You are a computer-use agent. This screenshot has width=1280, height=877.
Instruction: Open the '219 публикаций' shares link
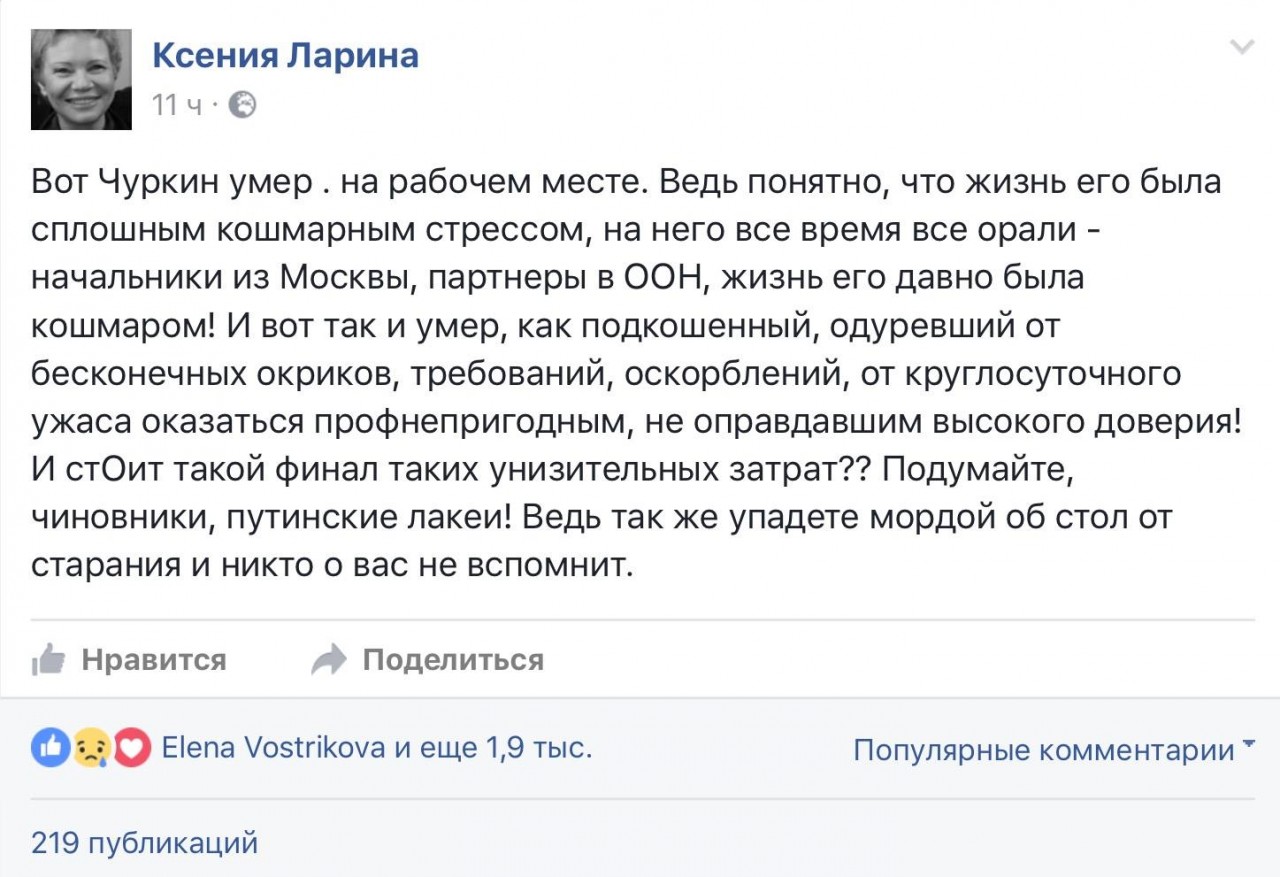point(145,843)
